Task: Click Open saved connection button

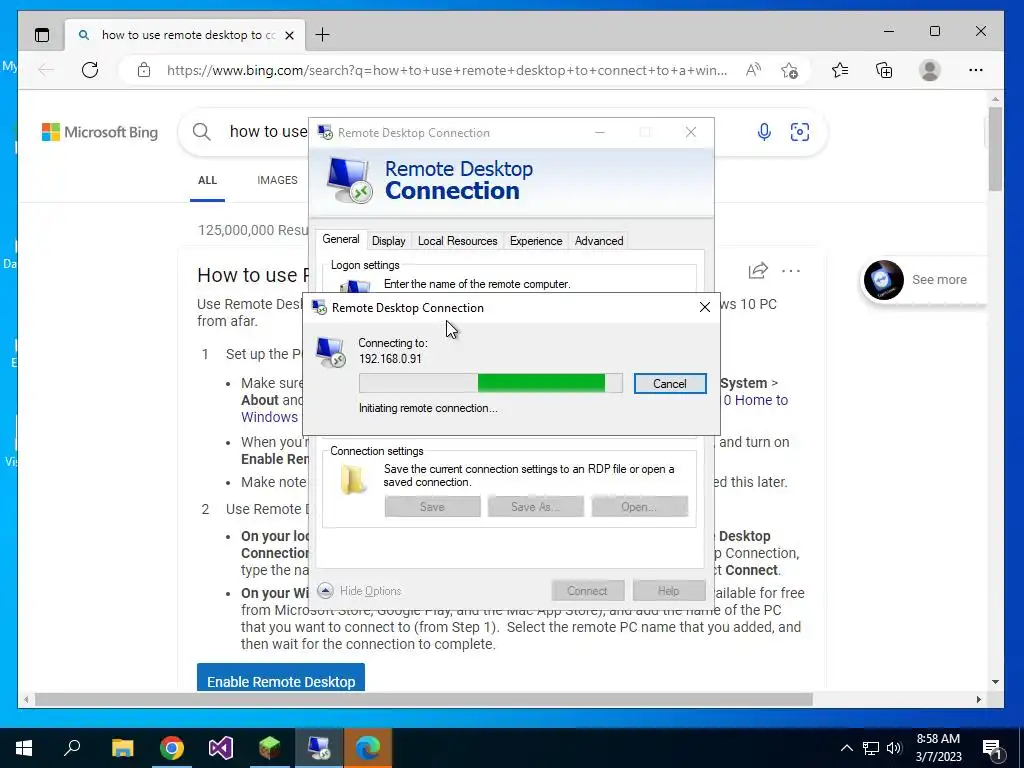Action: 639,507
